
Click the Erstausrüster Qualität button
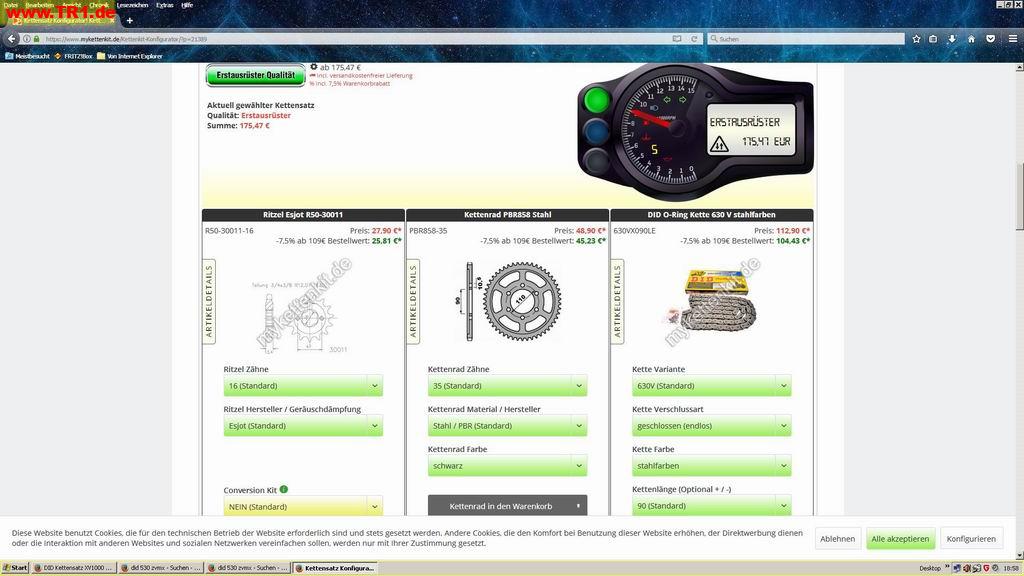pos(255,75)
